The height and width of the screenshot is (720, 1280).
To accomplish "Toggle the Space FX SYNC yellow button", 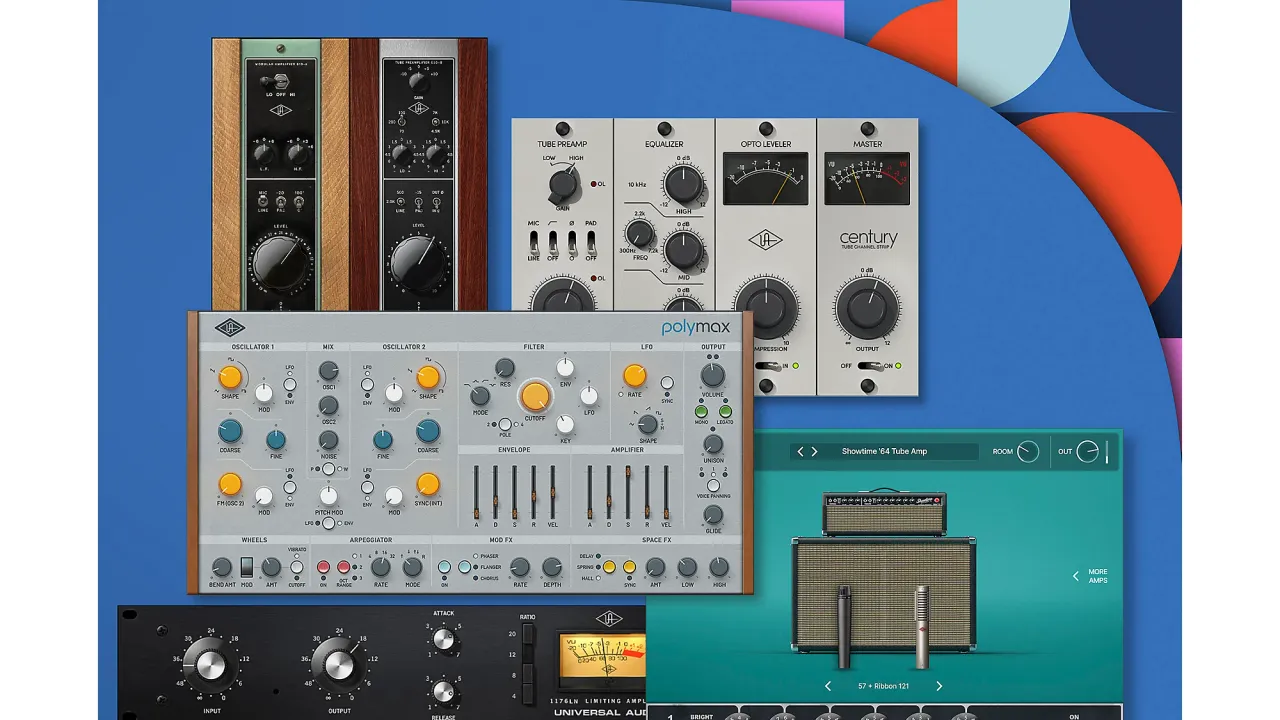I will coord(629,567).
